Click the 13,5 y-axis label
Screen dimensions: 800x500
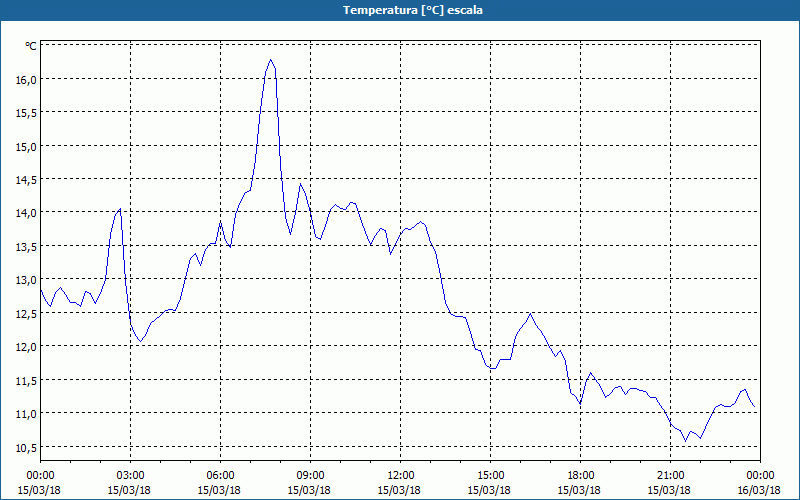click(x=26, y=246)
